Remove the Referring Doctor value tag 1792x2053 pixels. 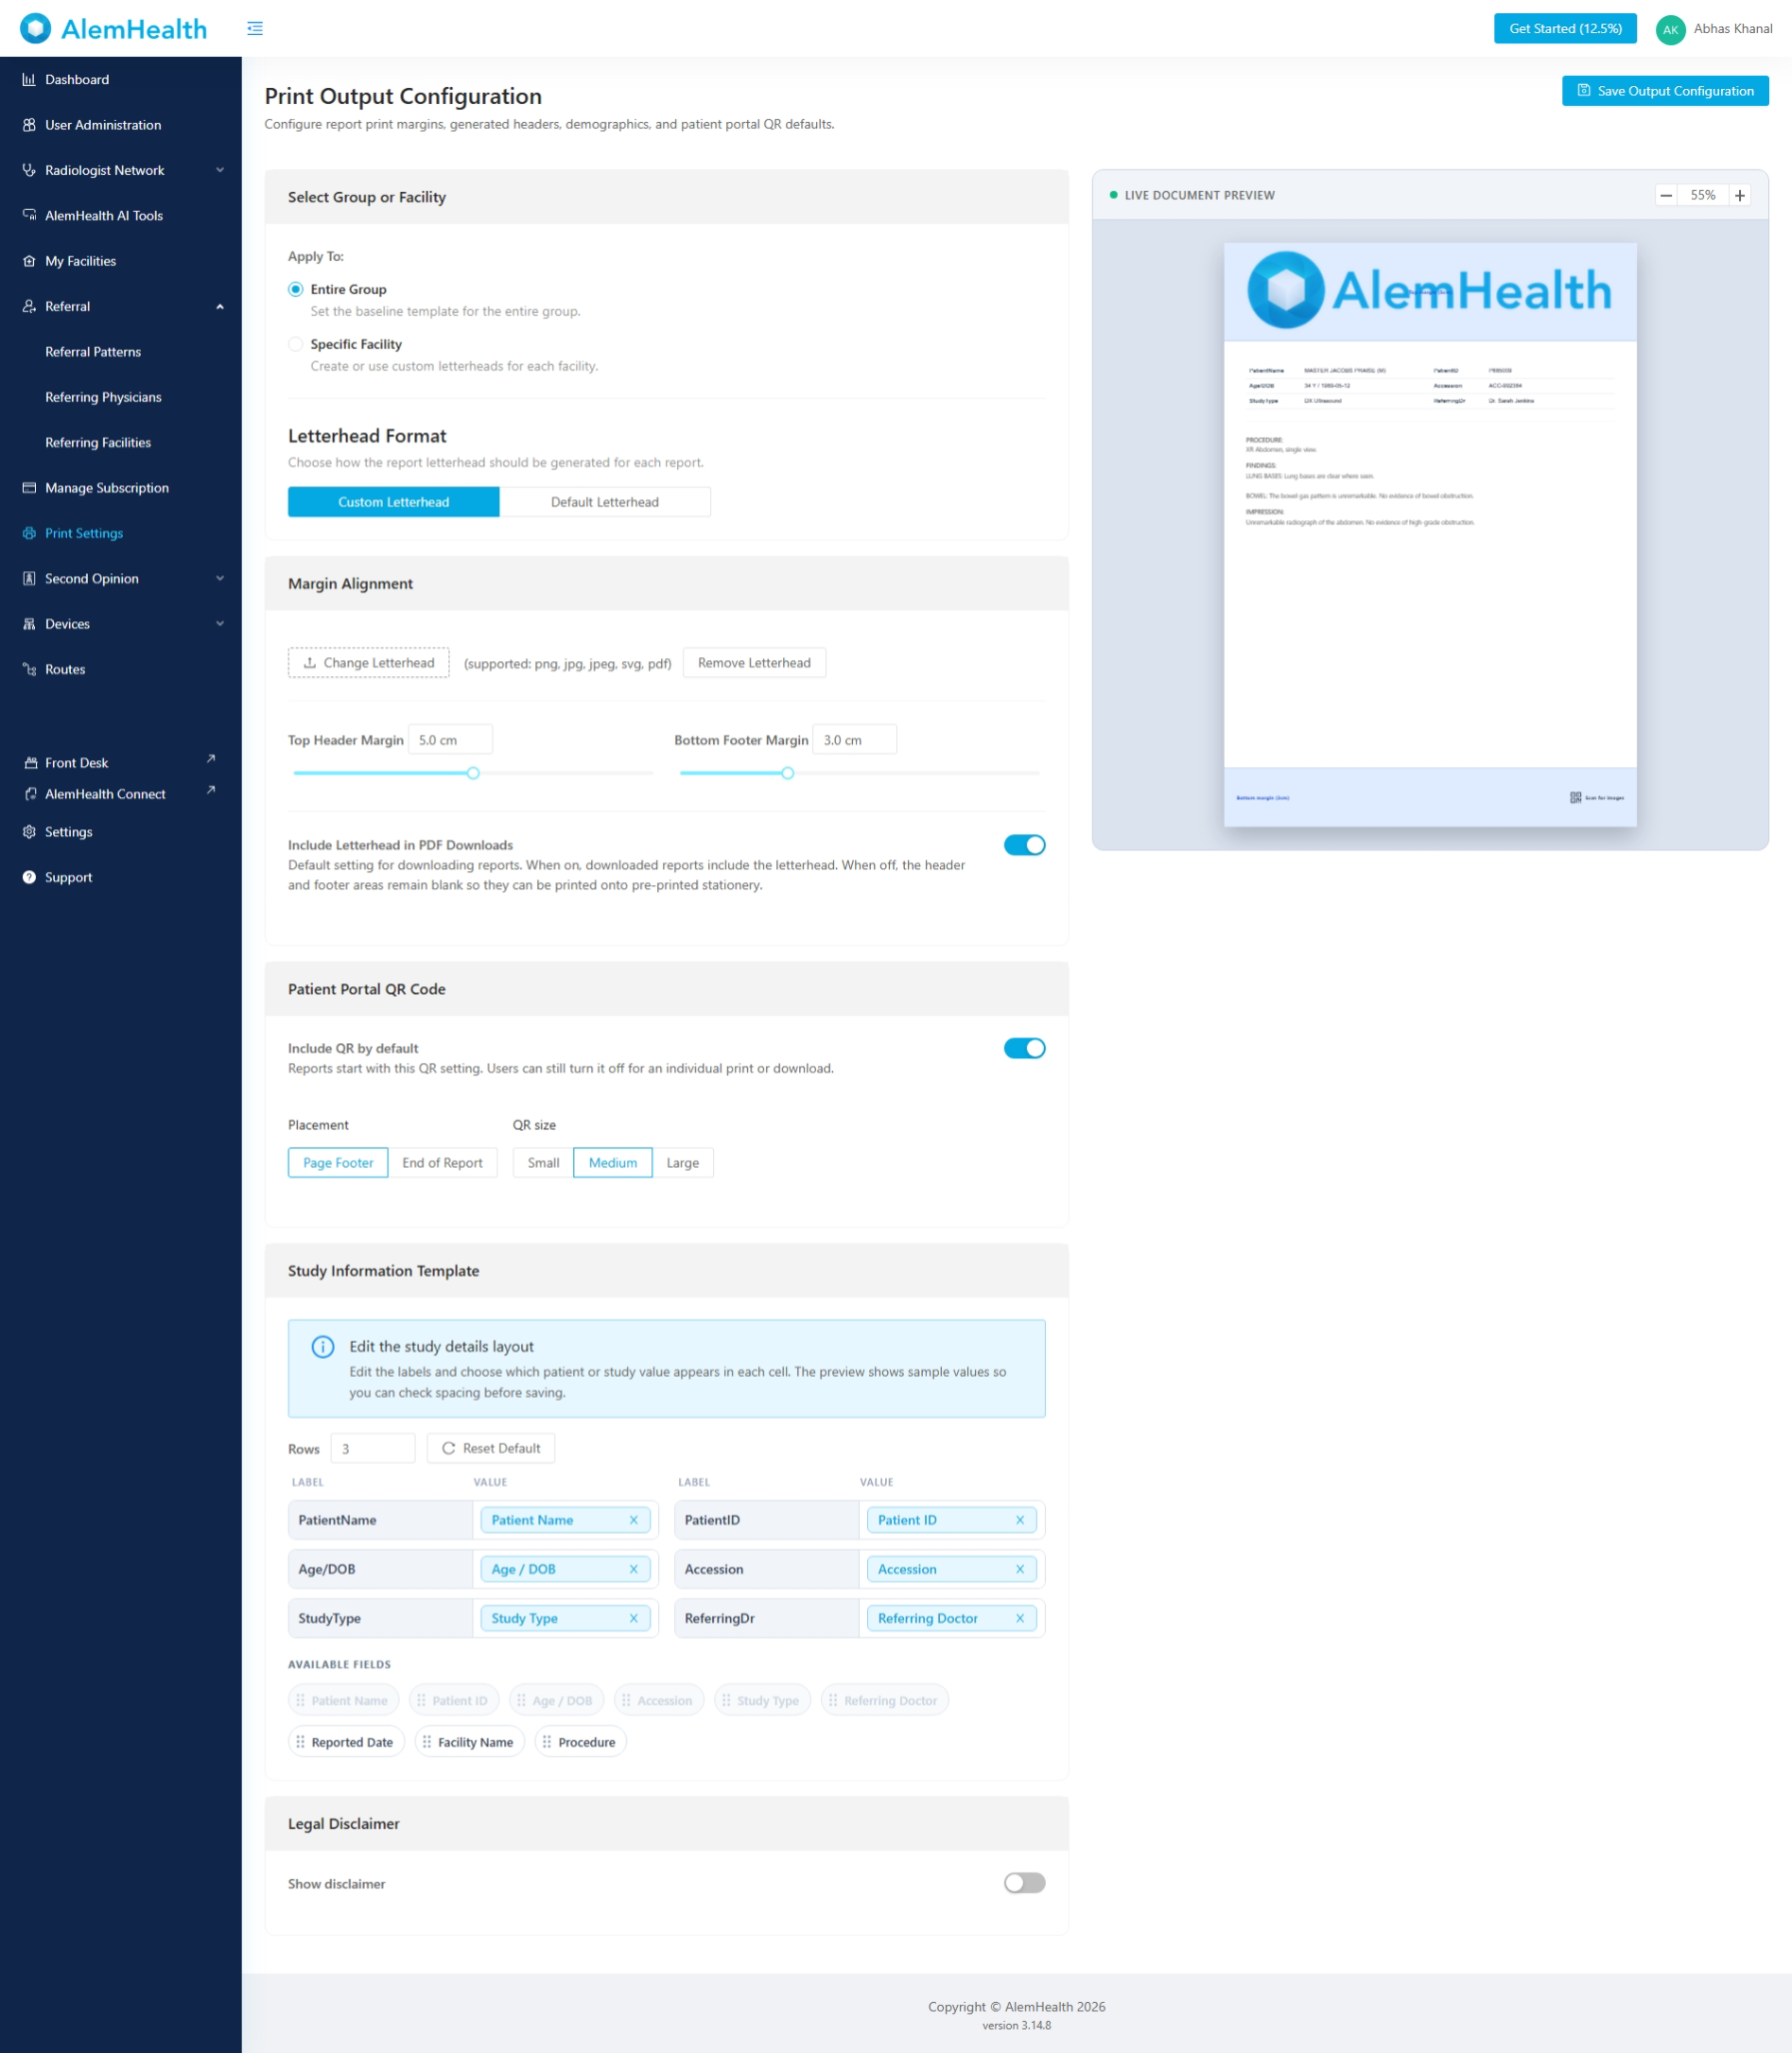(1020, 1618)
